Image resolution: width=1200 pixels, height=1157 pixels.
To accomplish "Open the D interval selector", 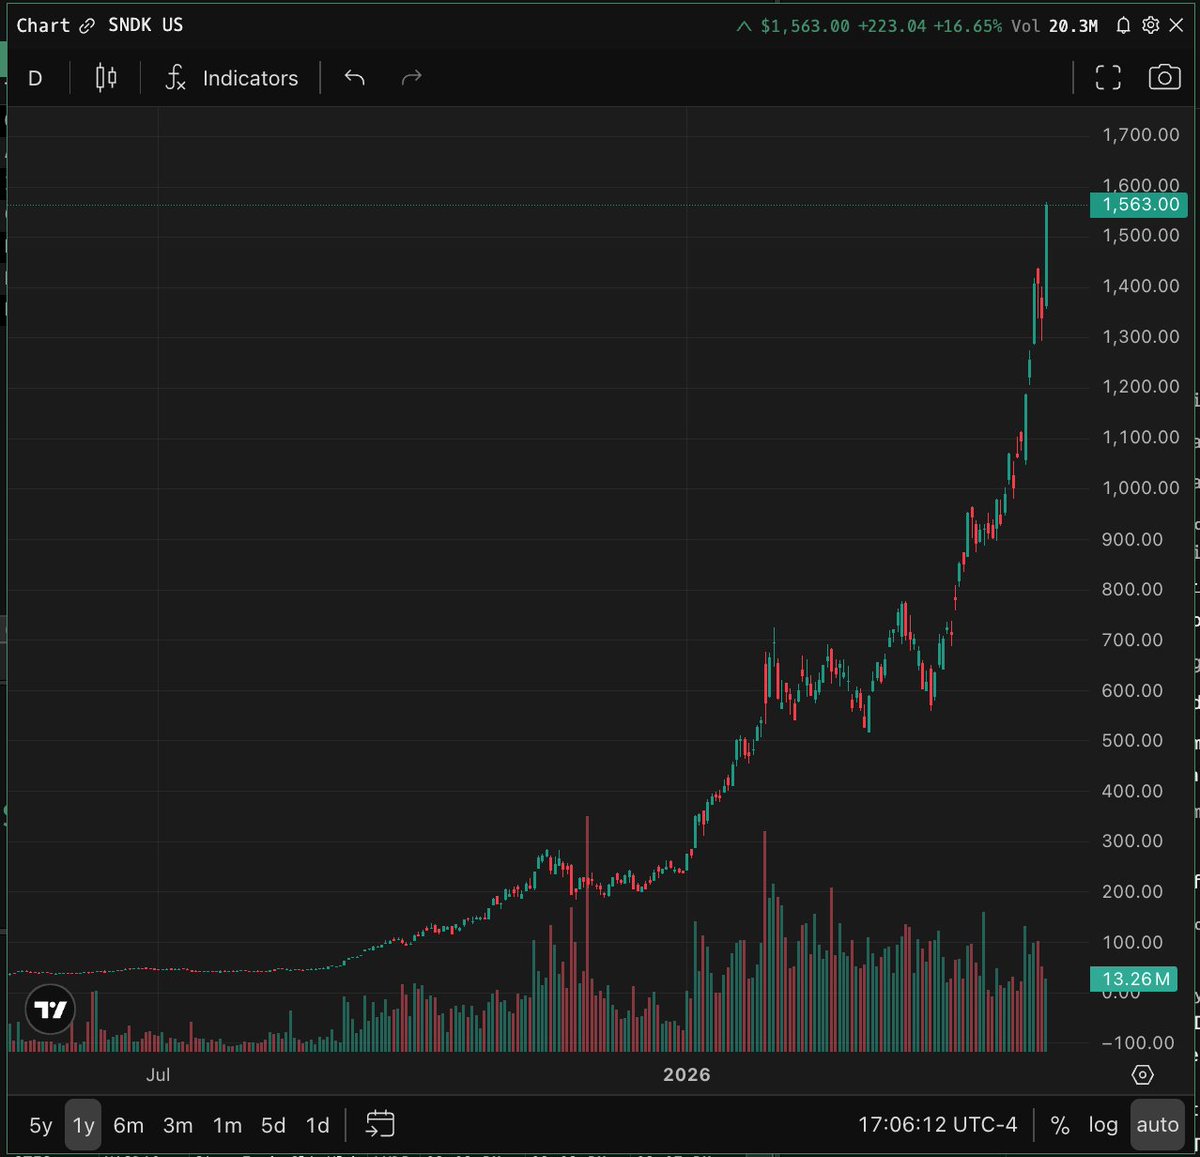I will [35, 78].
